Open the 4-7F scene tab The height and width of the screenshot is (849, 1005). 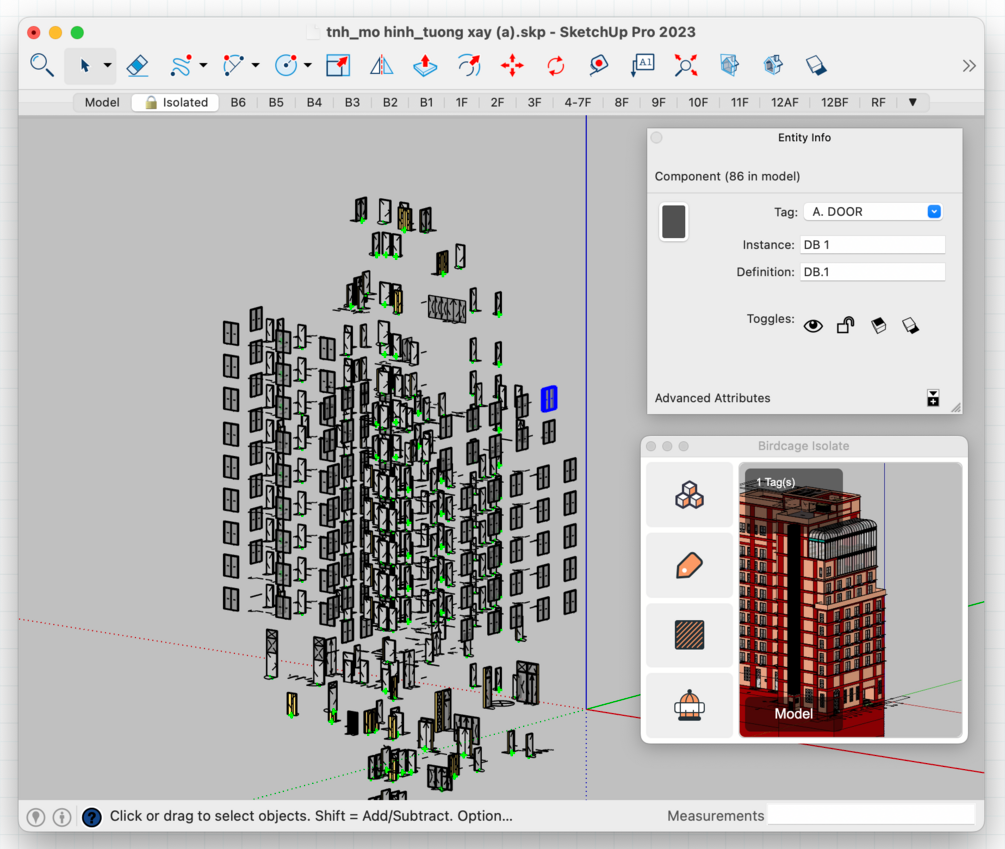click(577, 102)
